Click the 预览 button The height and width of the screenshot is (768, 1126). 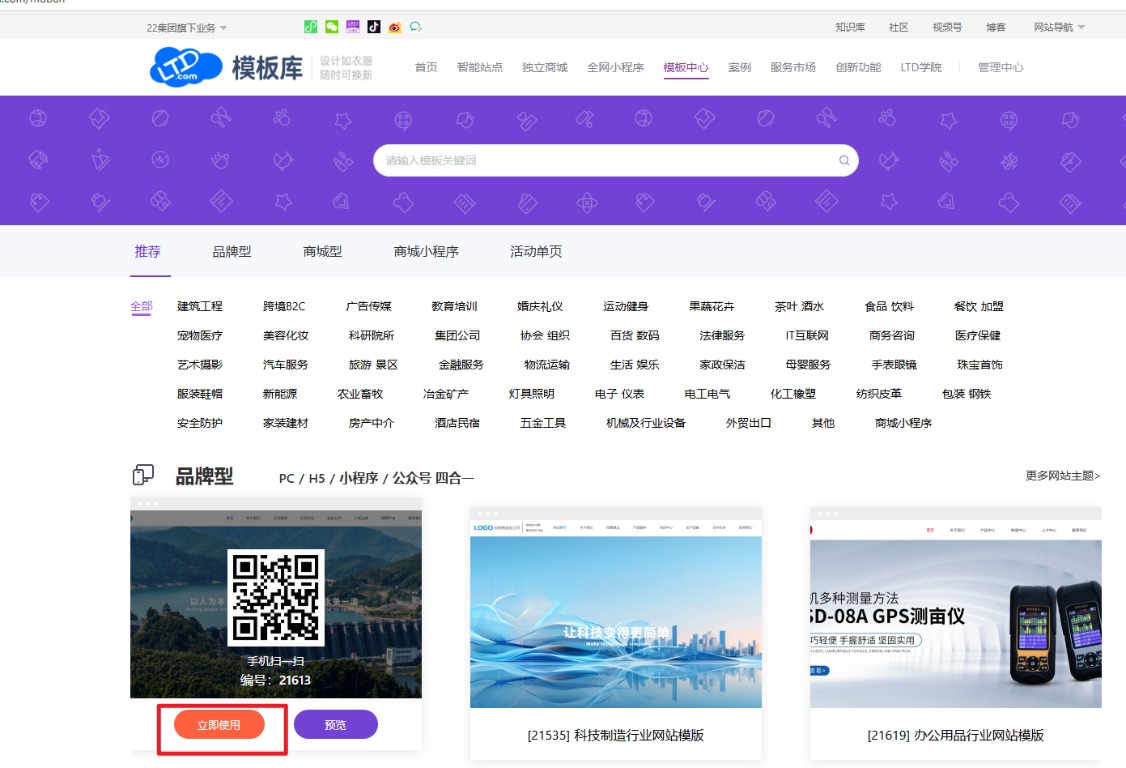(335, 725)
